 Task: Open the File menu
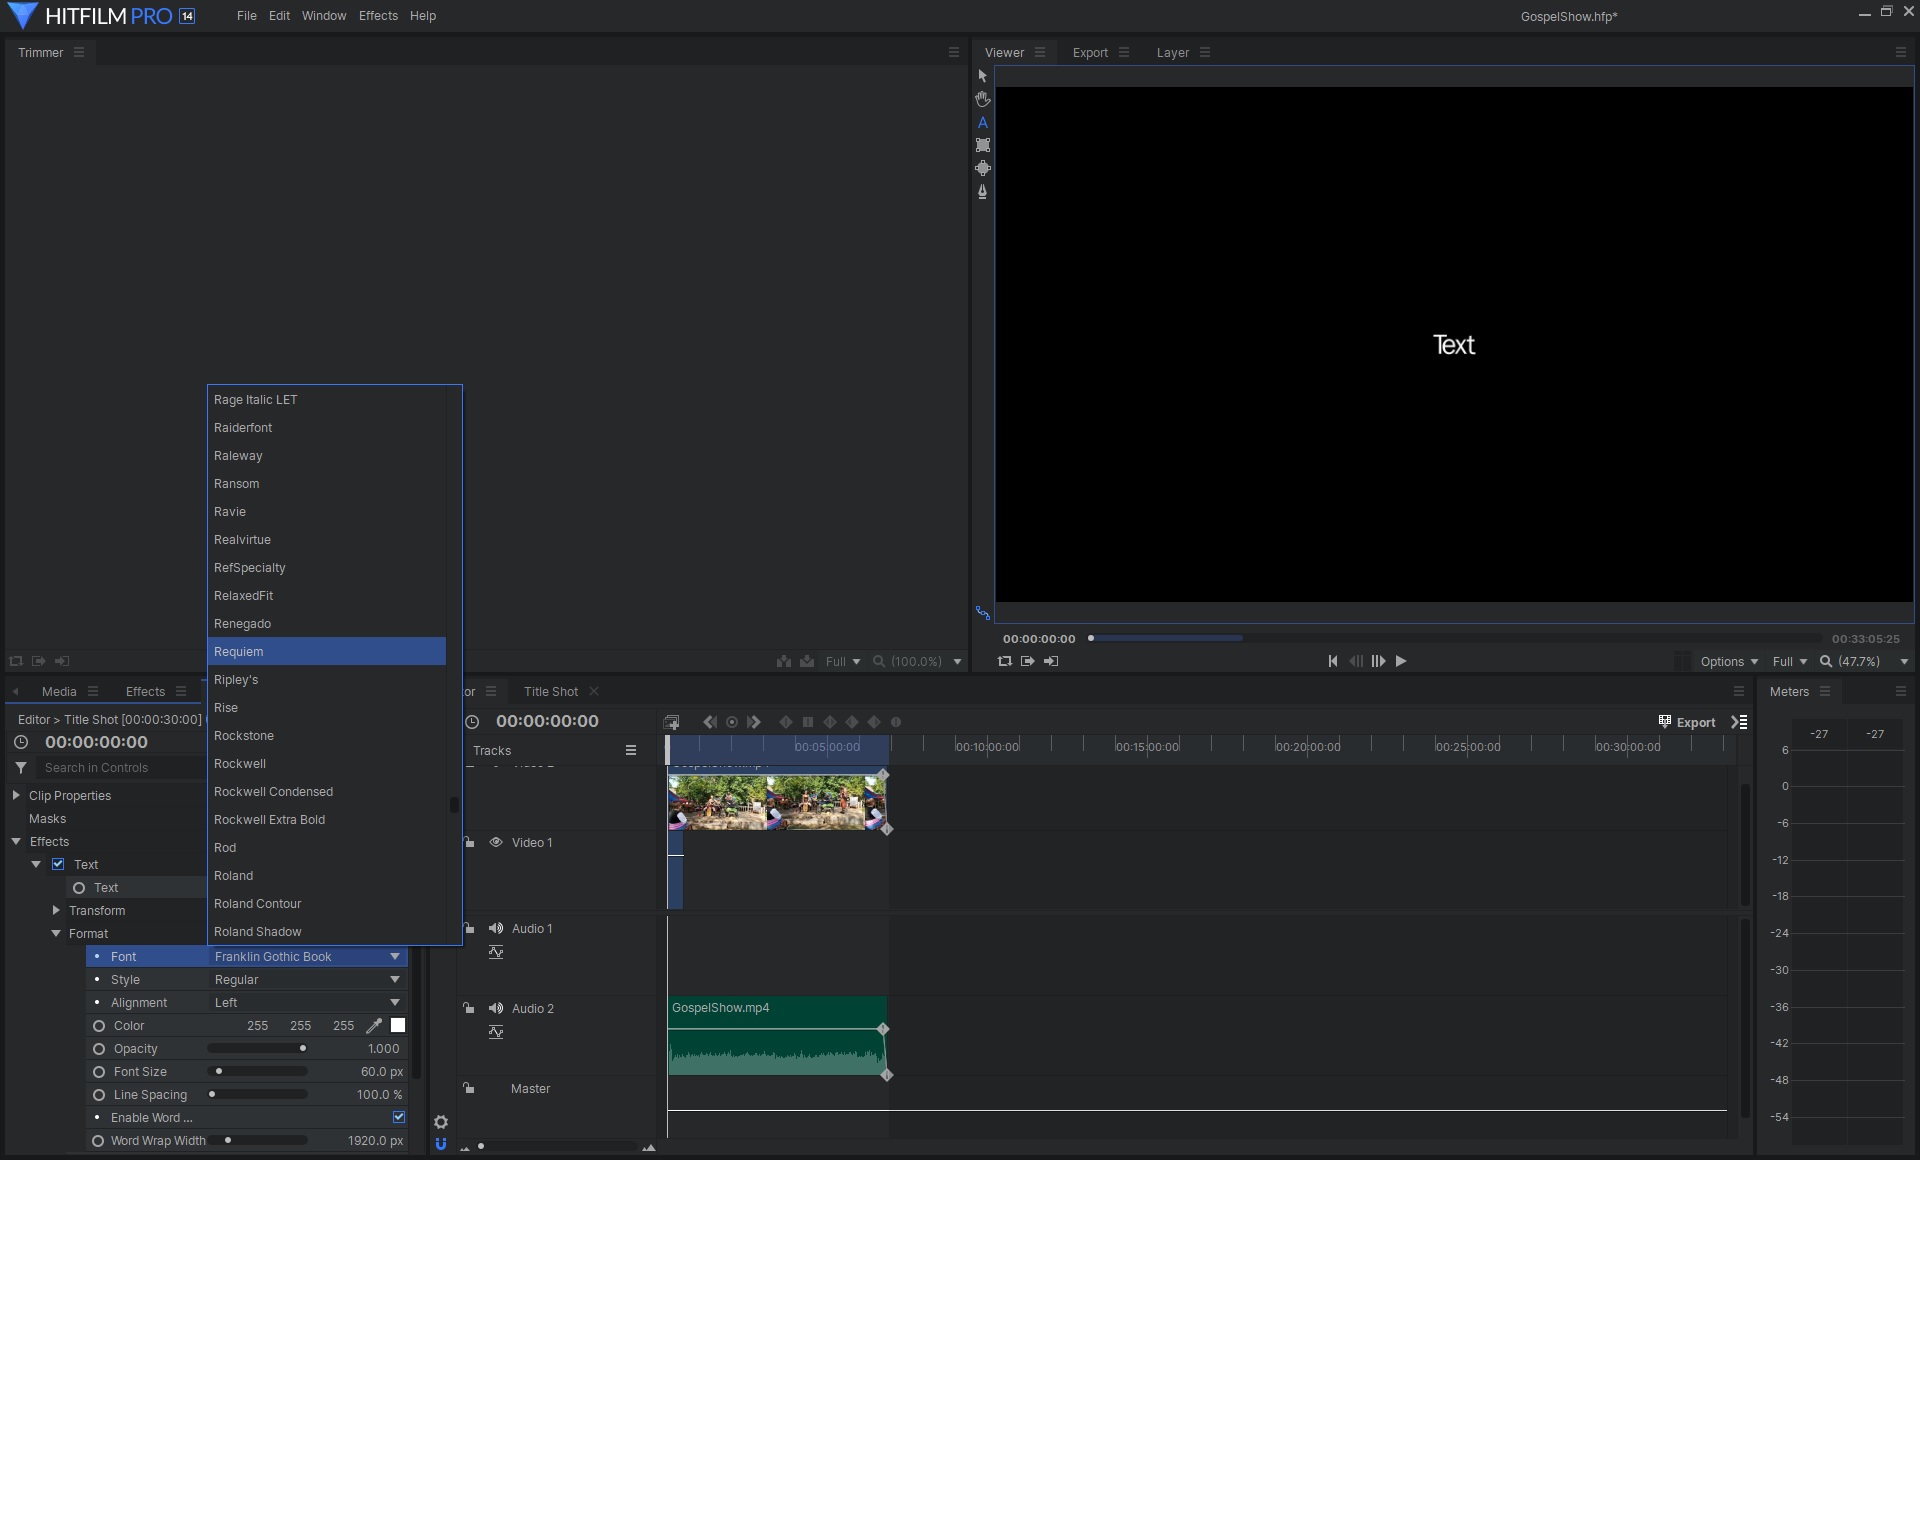pos(247,16)
